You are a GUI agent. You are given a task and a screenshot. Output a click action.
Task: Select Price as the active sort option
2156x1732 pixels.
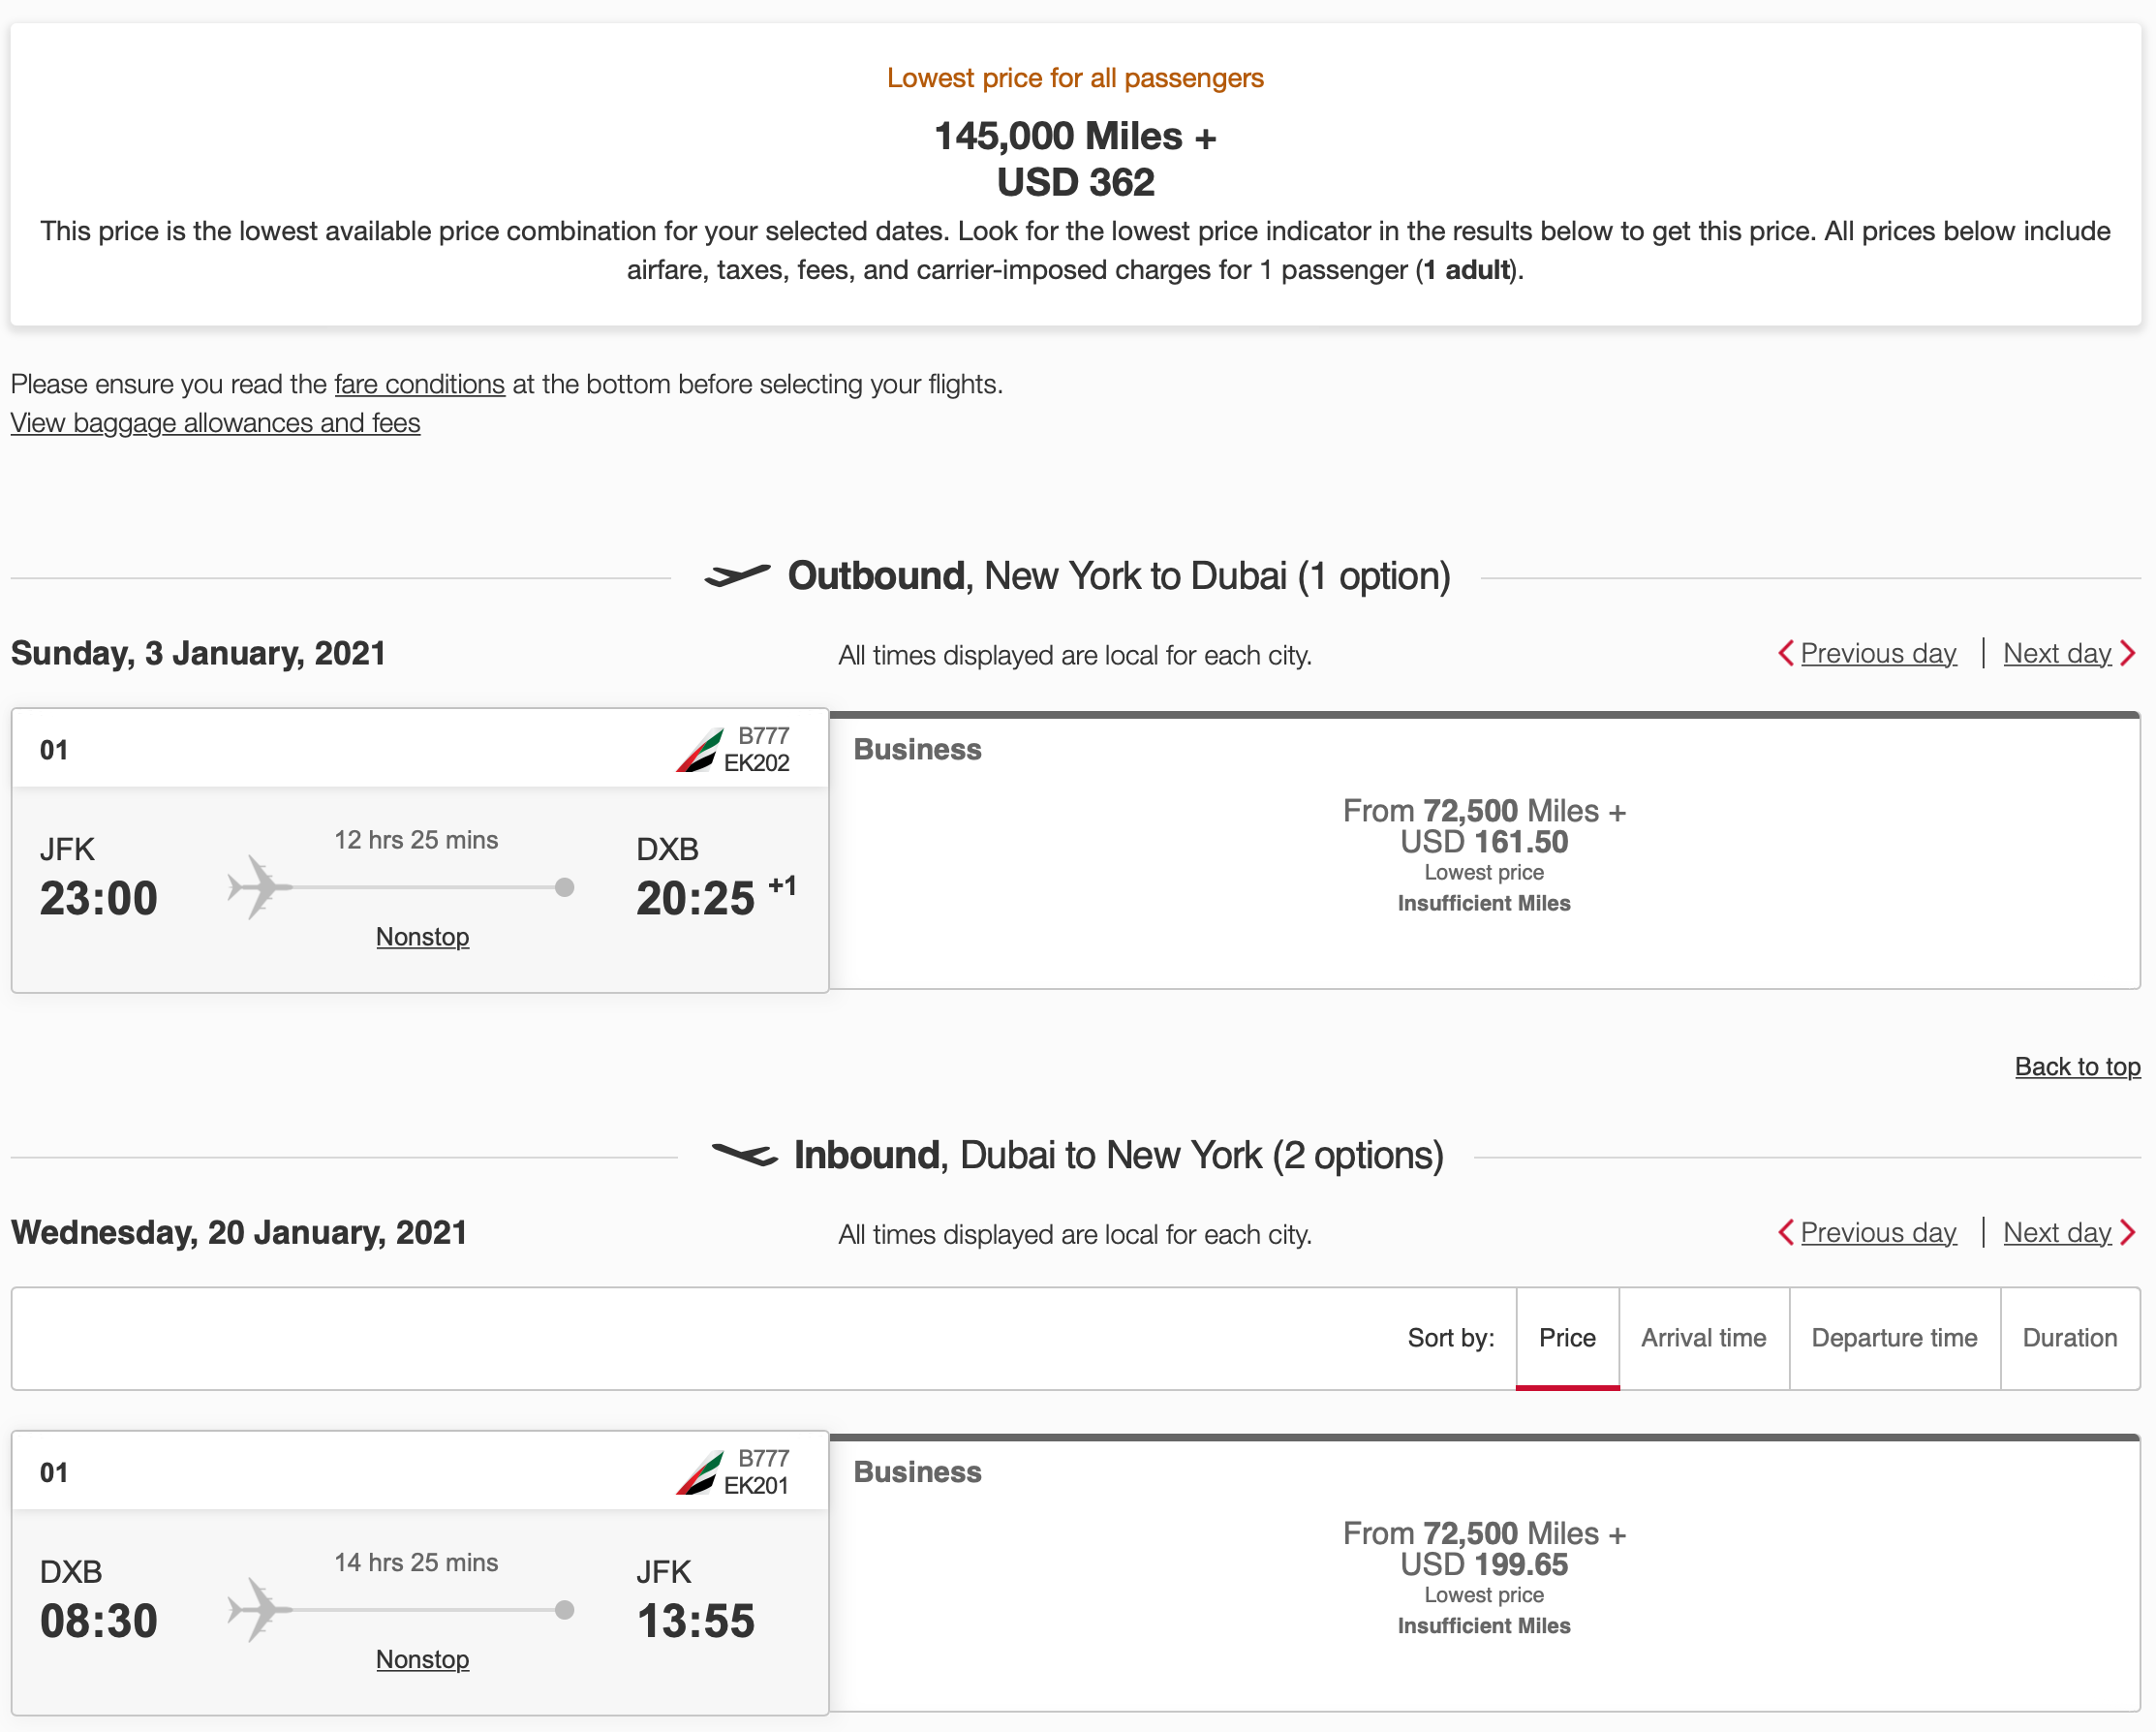1566,1337
